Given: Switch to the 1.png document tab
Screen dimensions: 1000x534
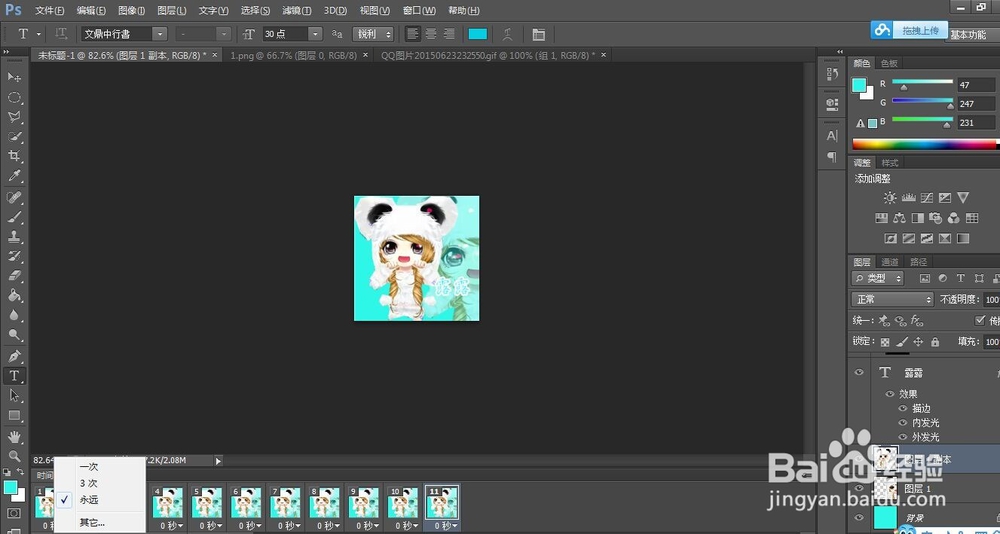Looking at the screenshot, I should coord(293,56).
